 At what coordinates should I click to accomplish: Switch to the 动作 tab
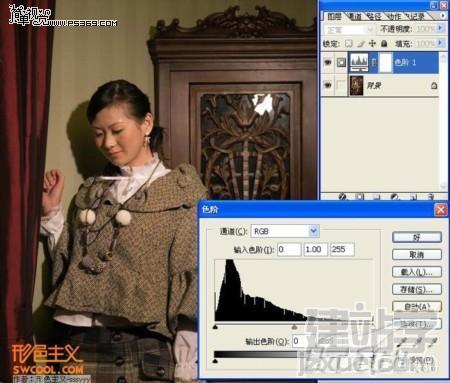click(x=394, y=16)
